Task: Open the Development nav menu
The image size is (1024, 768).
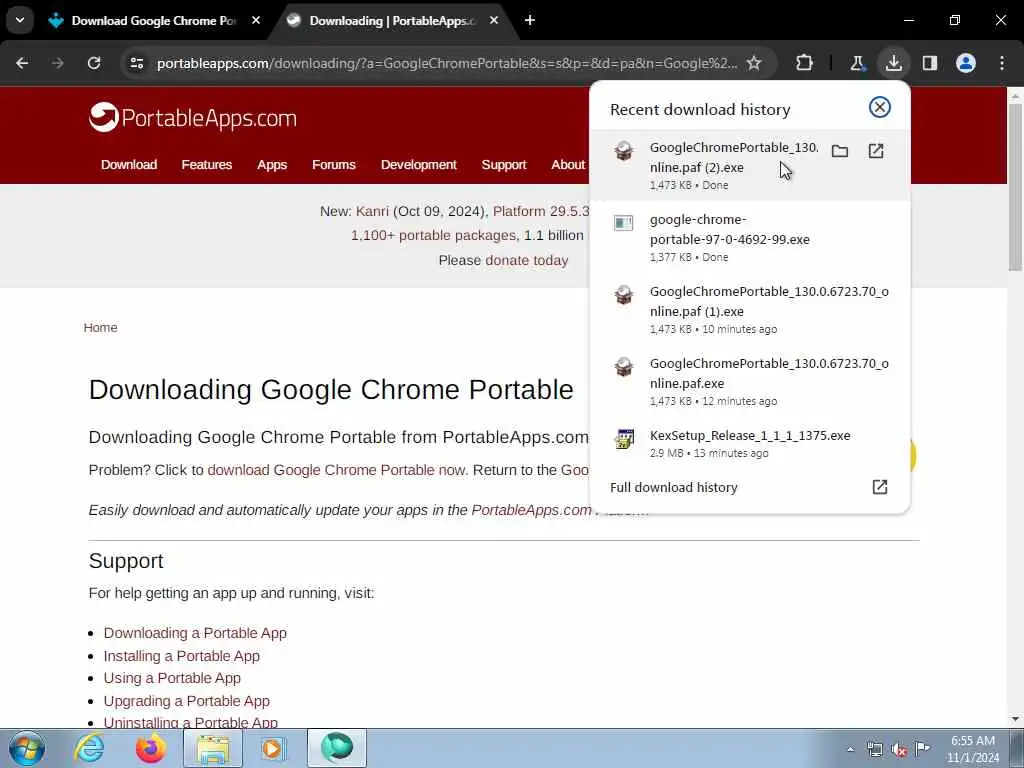Action: (x=419, y=165)
